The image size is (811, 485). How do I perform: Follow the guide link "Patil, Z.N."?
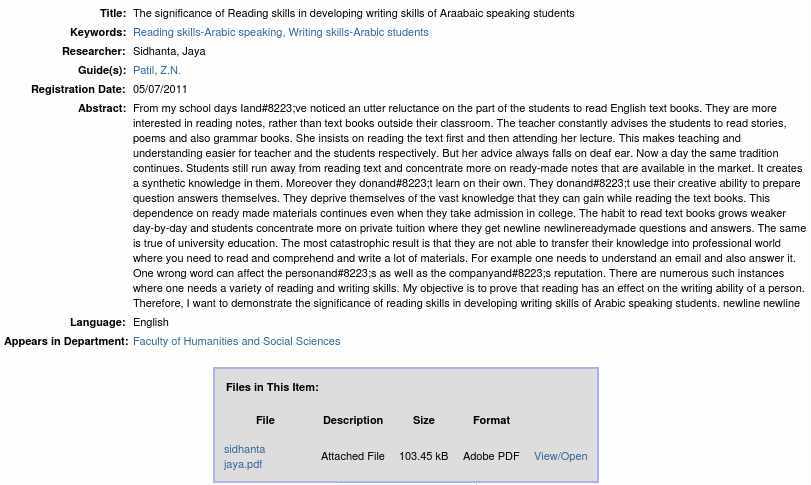coord(156,70)
